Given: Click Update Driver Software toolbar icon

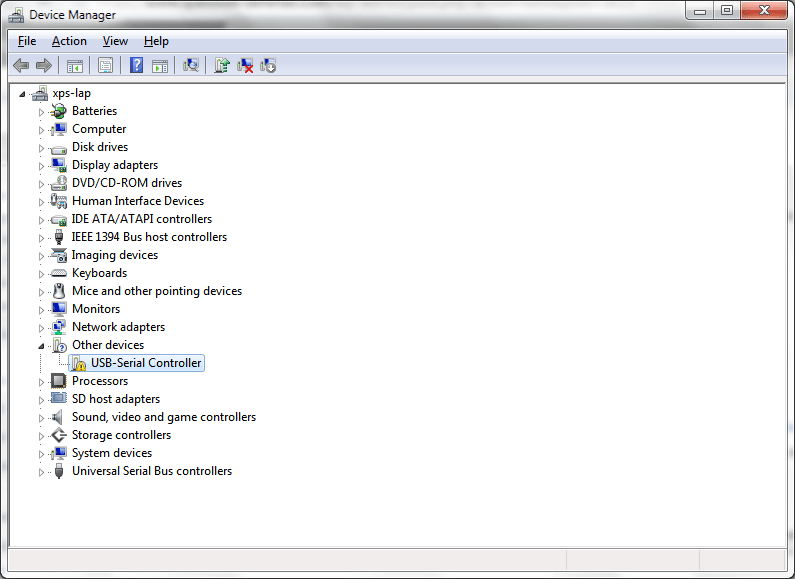Looking at the screenshot, I should (x=222, y=65).
